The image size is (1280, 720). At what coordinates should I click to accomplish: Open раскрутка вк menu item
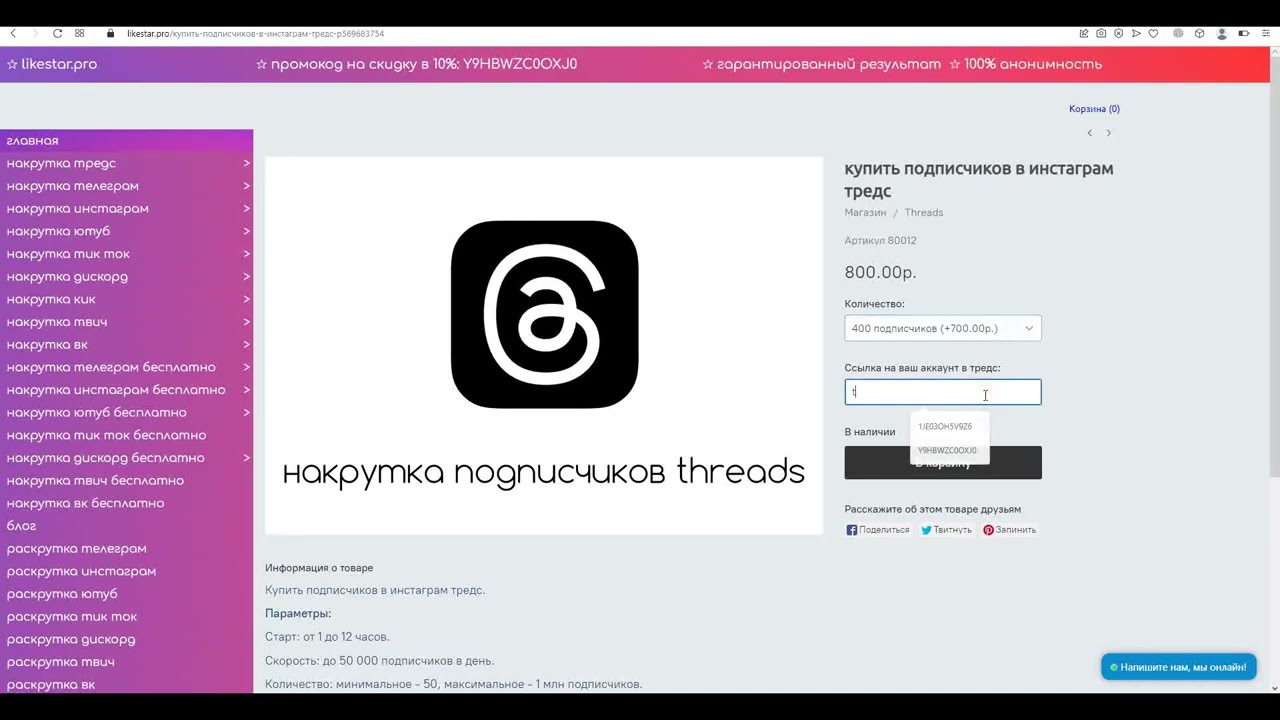(x=126, y=685)
